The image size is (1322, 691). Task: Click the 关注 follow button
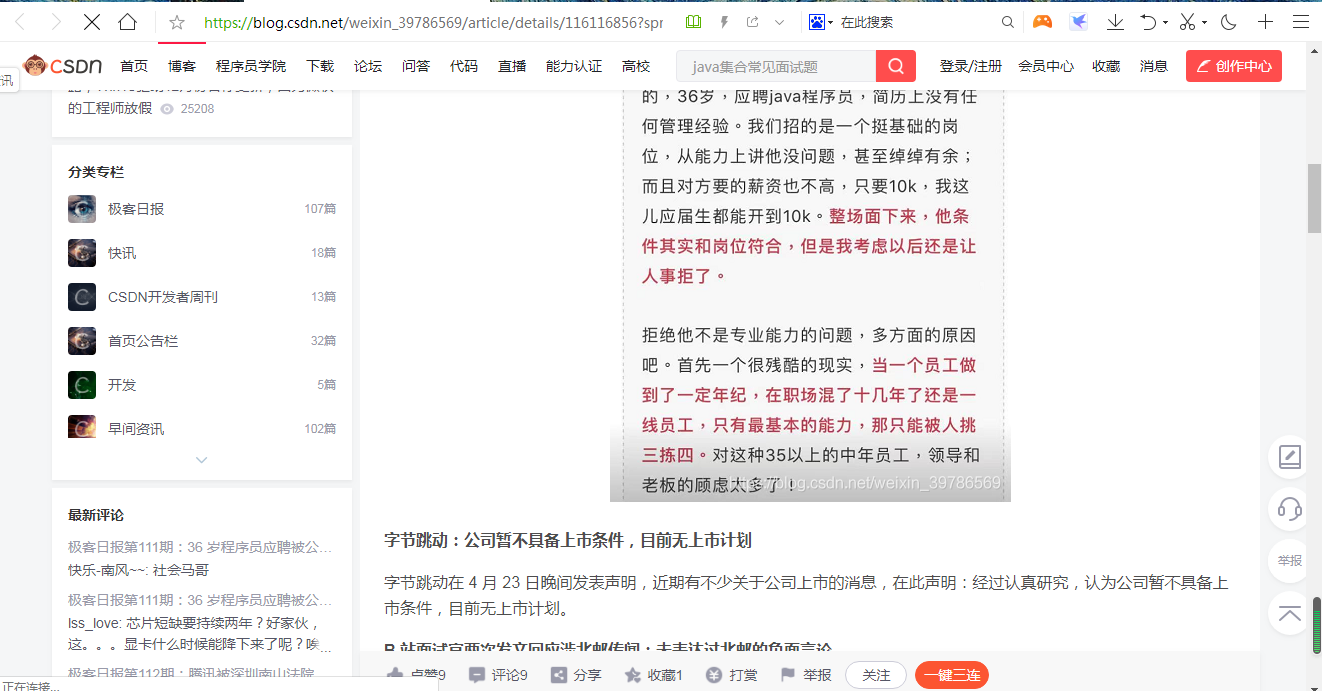(x=876, y=675)
